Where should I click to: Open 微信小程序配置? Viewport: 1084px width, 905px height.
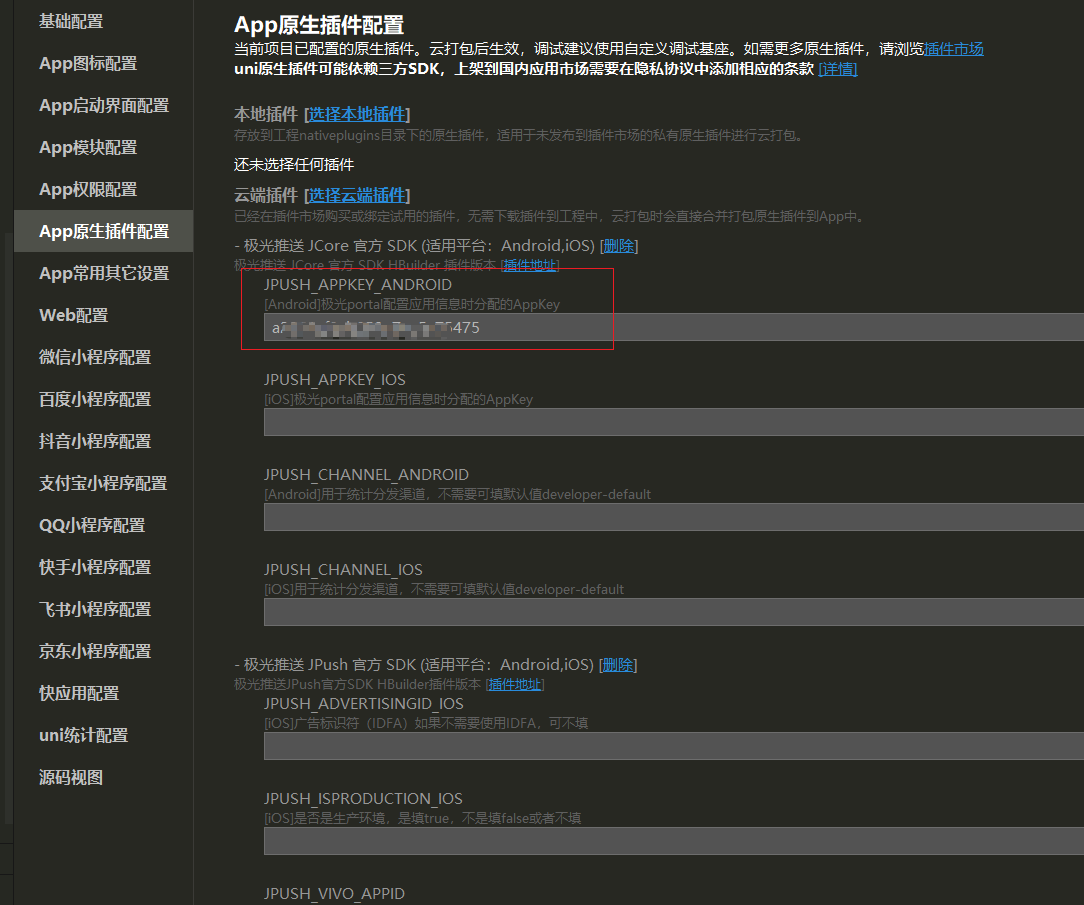[95, 357]
